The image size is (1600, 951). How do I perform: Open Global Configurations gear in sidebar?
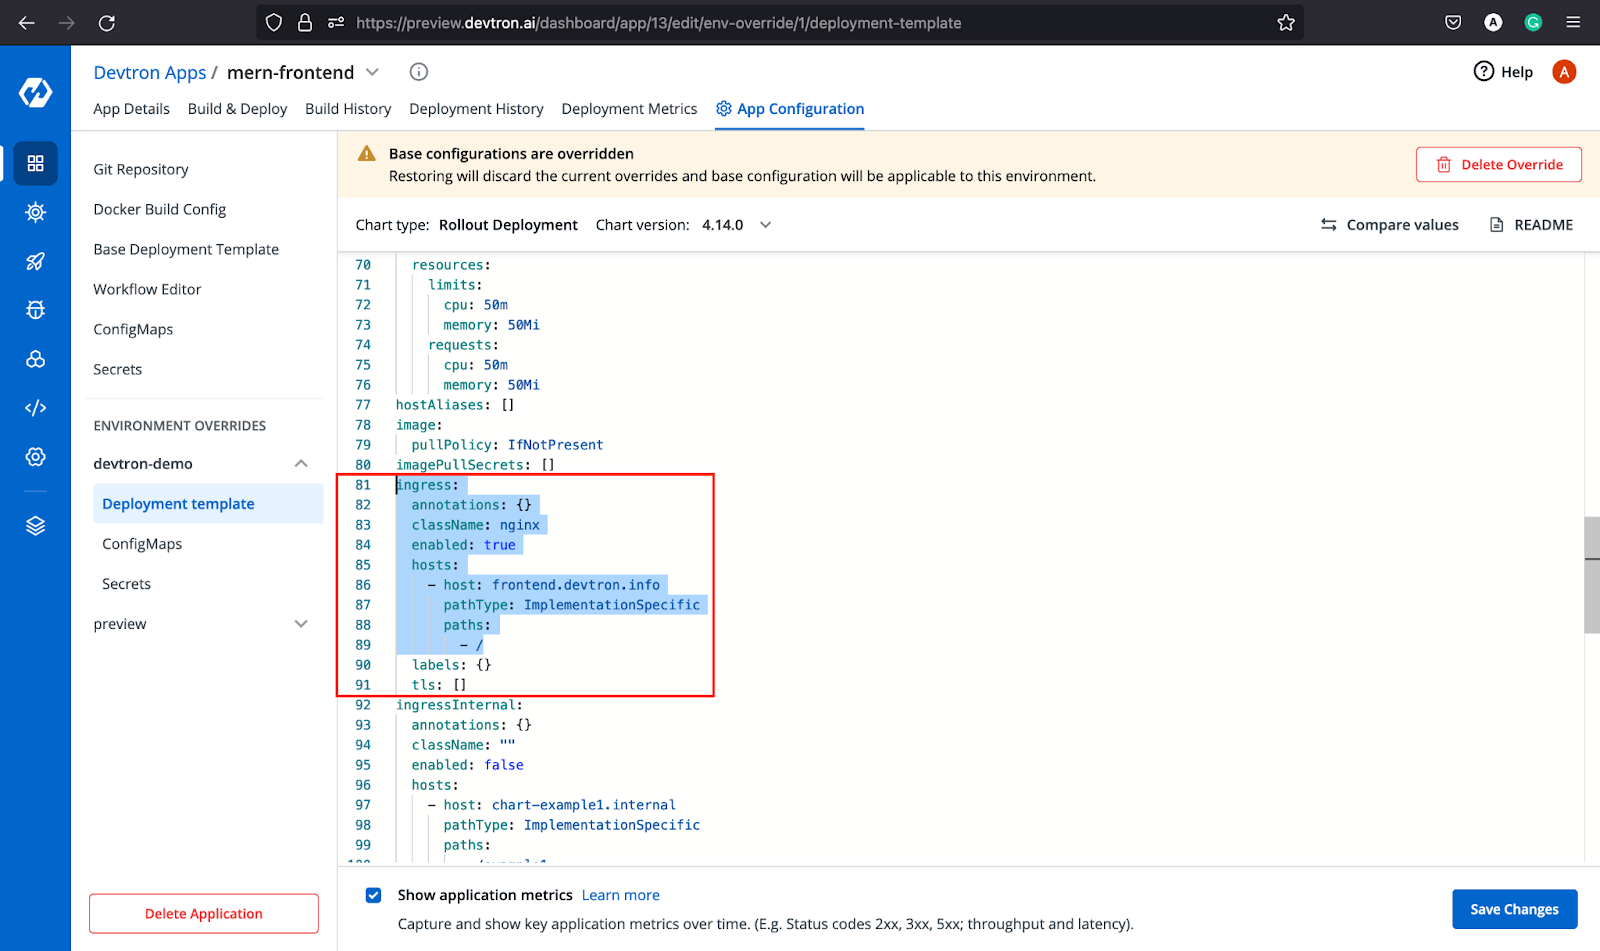[35, 457]
